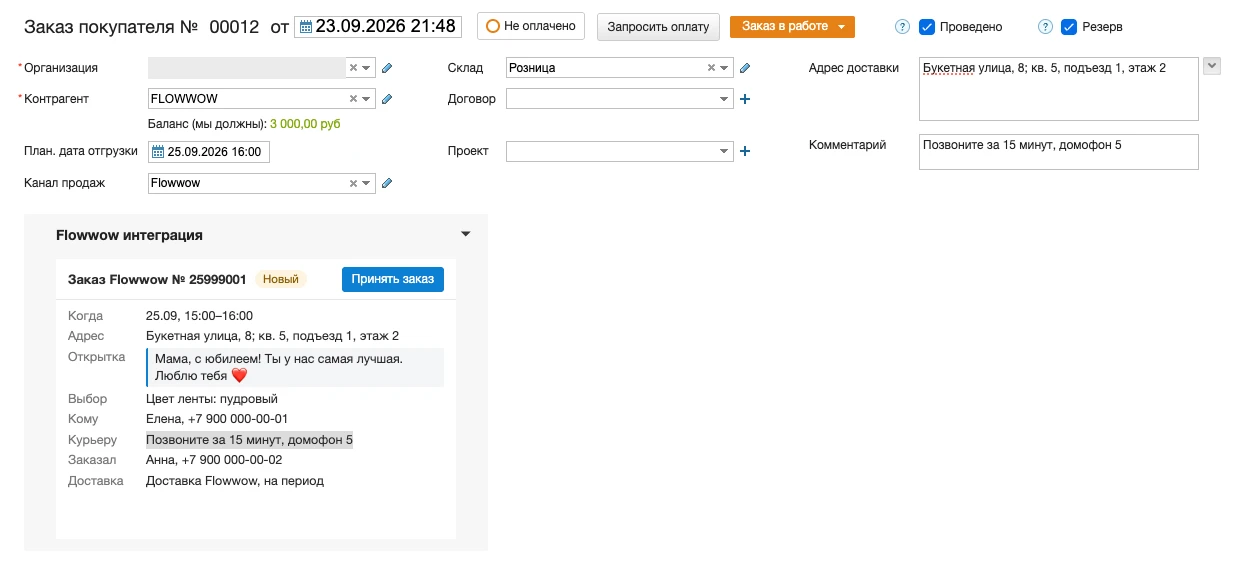Click the text Доставка Flowwow, на период
The width and height of the screenshot is (1235, 578).
(235, 481)
